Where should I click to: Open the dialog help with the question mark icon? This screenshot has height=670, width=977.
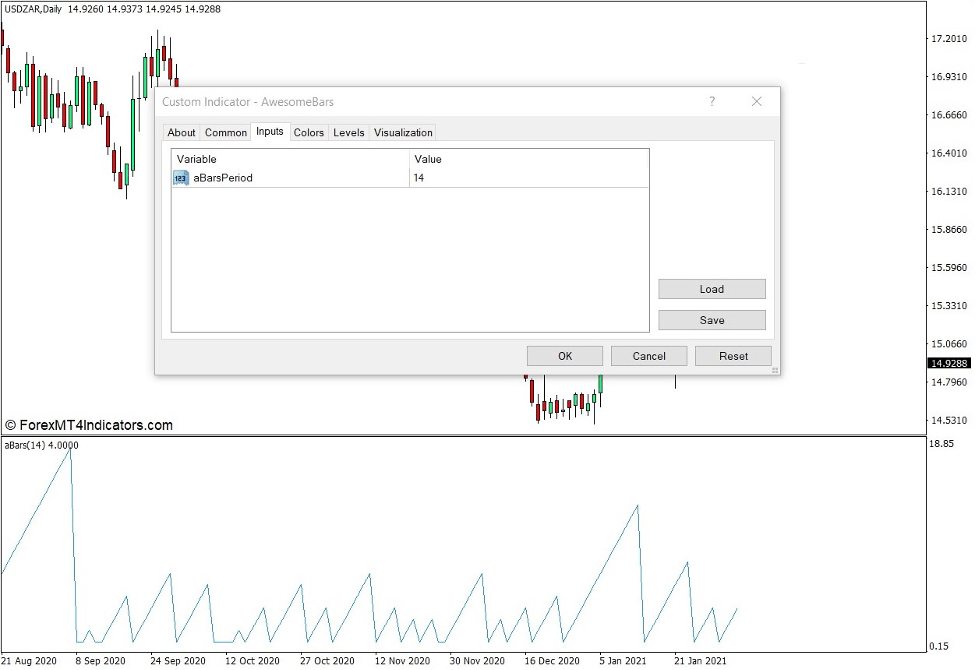click(711, 102)
